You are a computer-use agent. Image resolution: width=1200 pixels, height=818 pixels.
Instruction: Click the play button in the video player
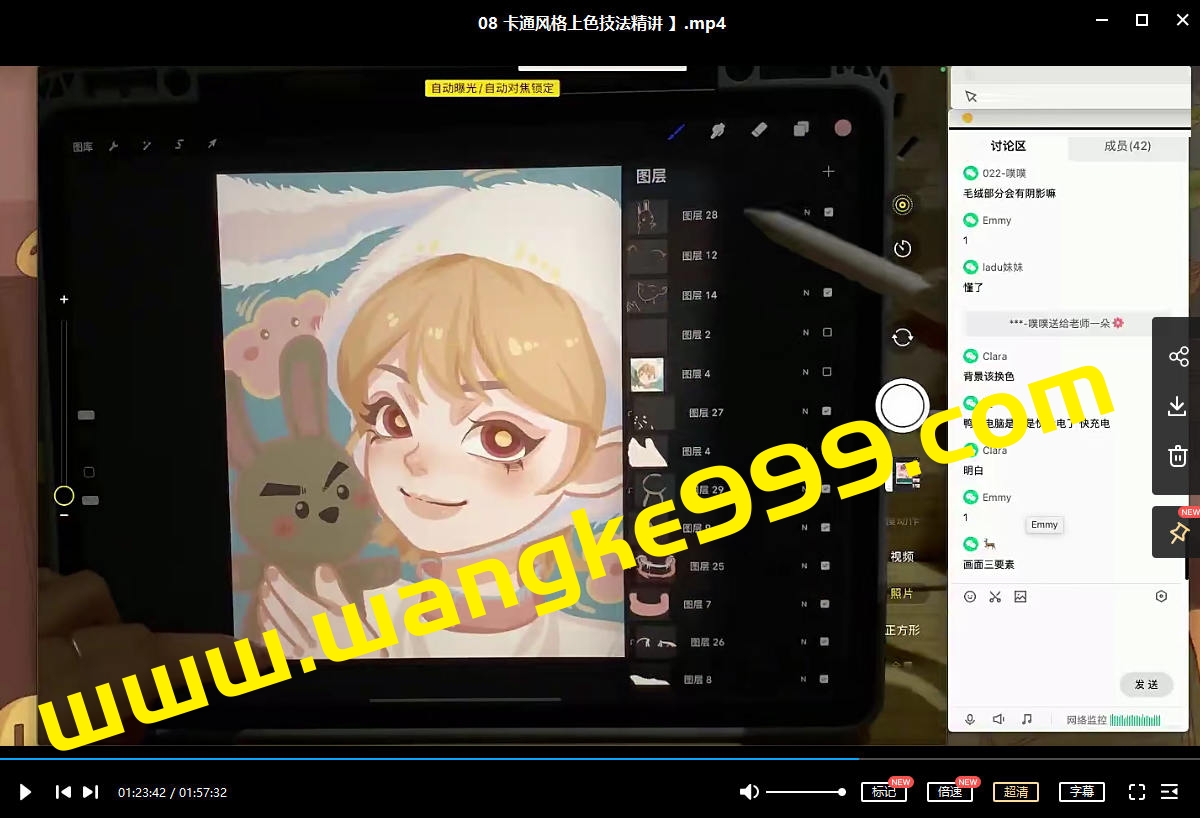[24, 791]
